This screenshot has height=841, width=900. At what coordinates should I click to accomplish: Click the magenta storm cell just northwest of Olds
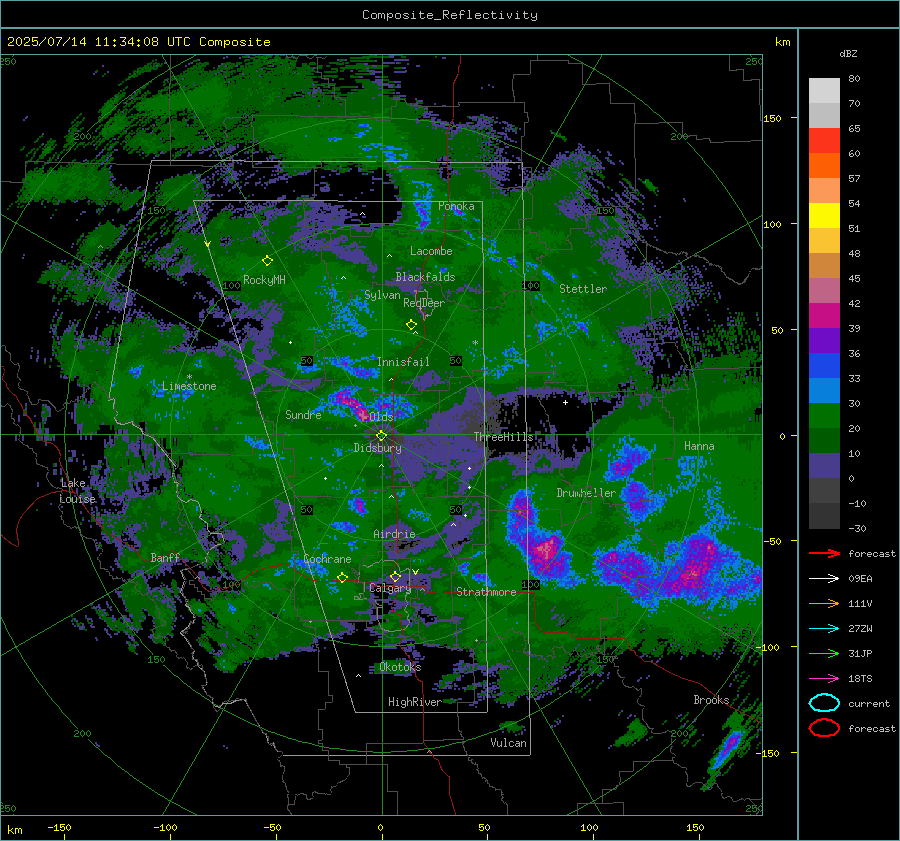coord(351,402)
